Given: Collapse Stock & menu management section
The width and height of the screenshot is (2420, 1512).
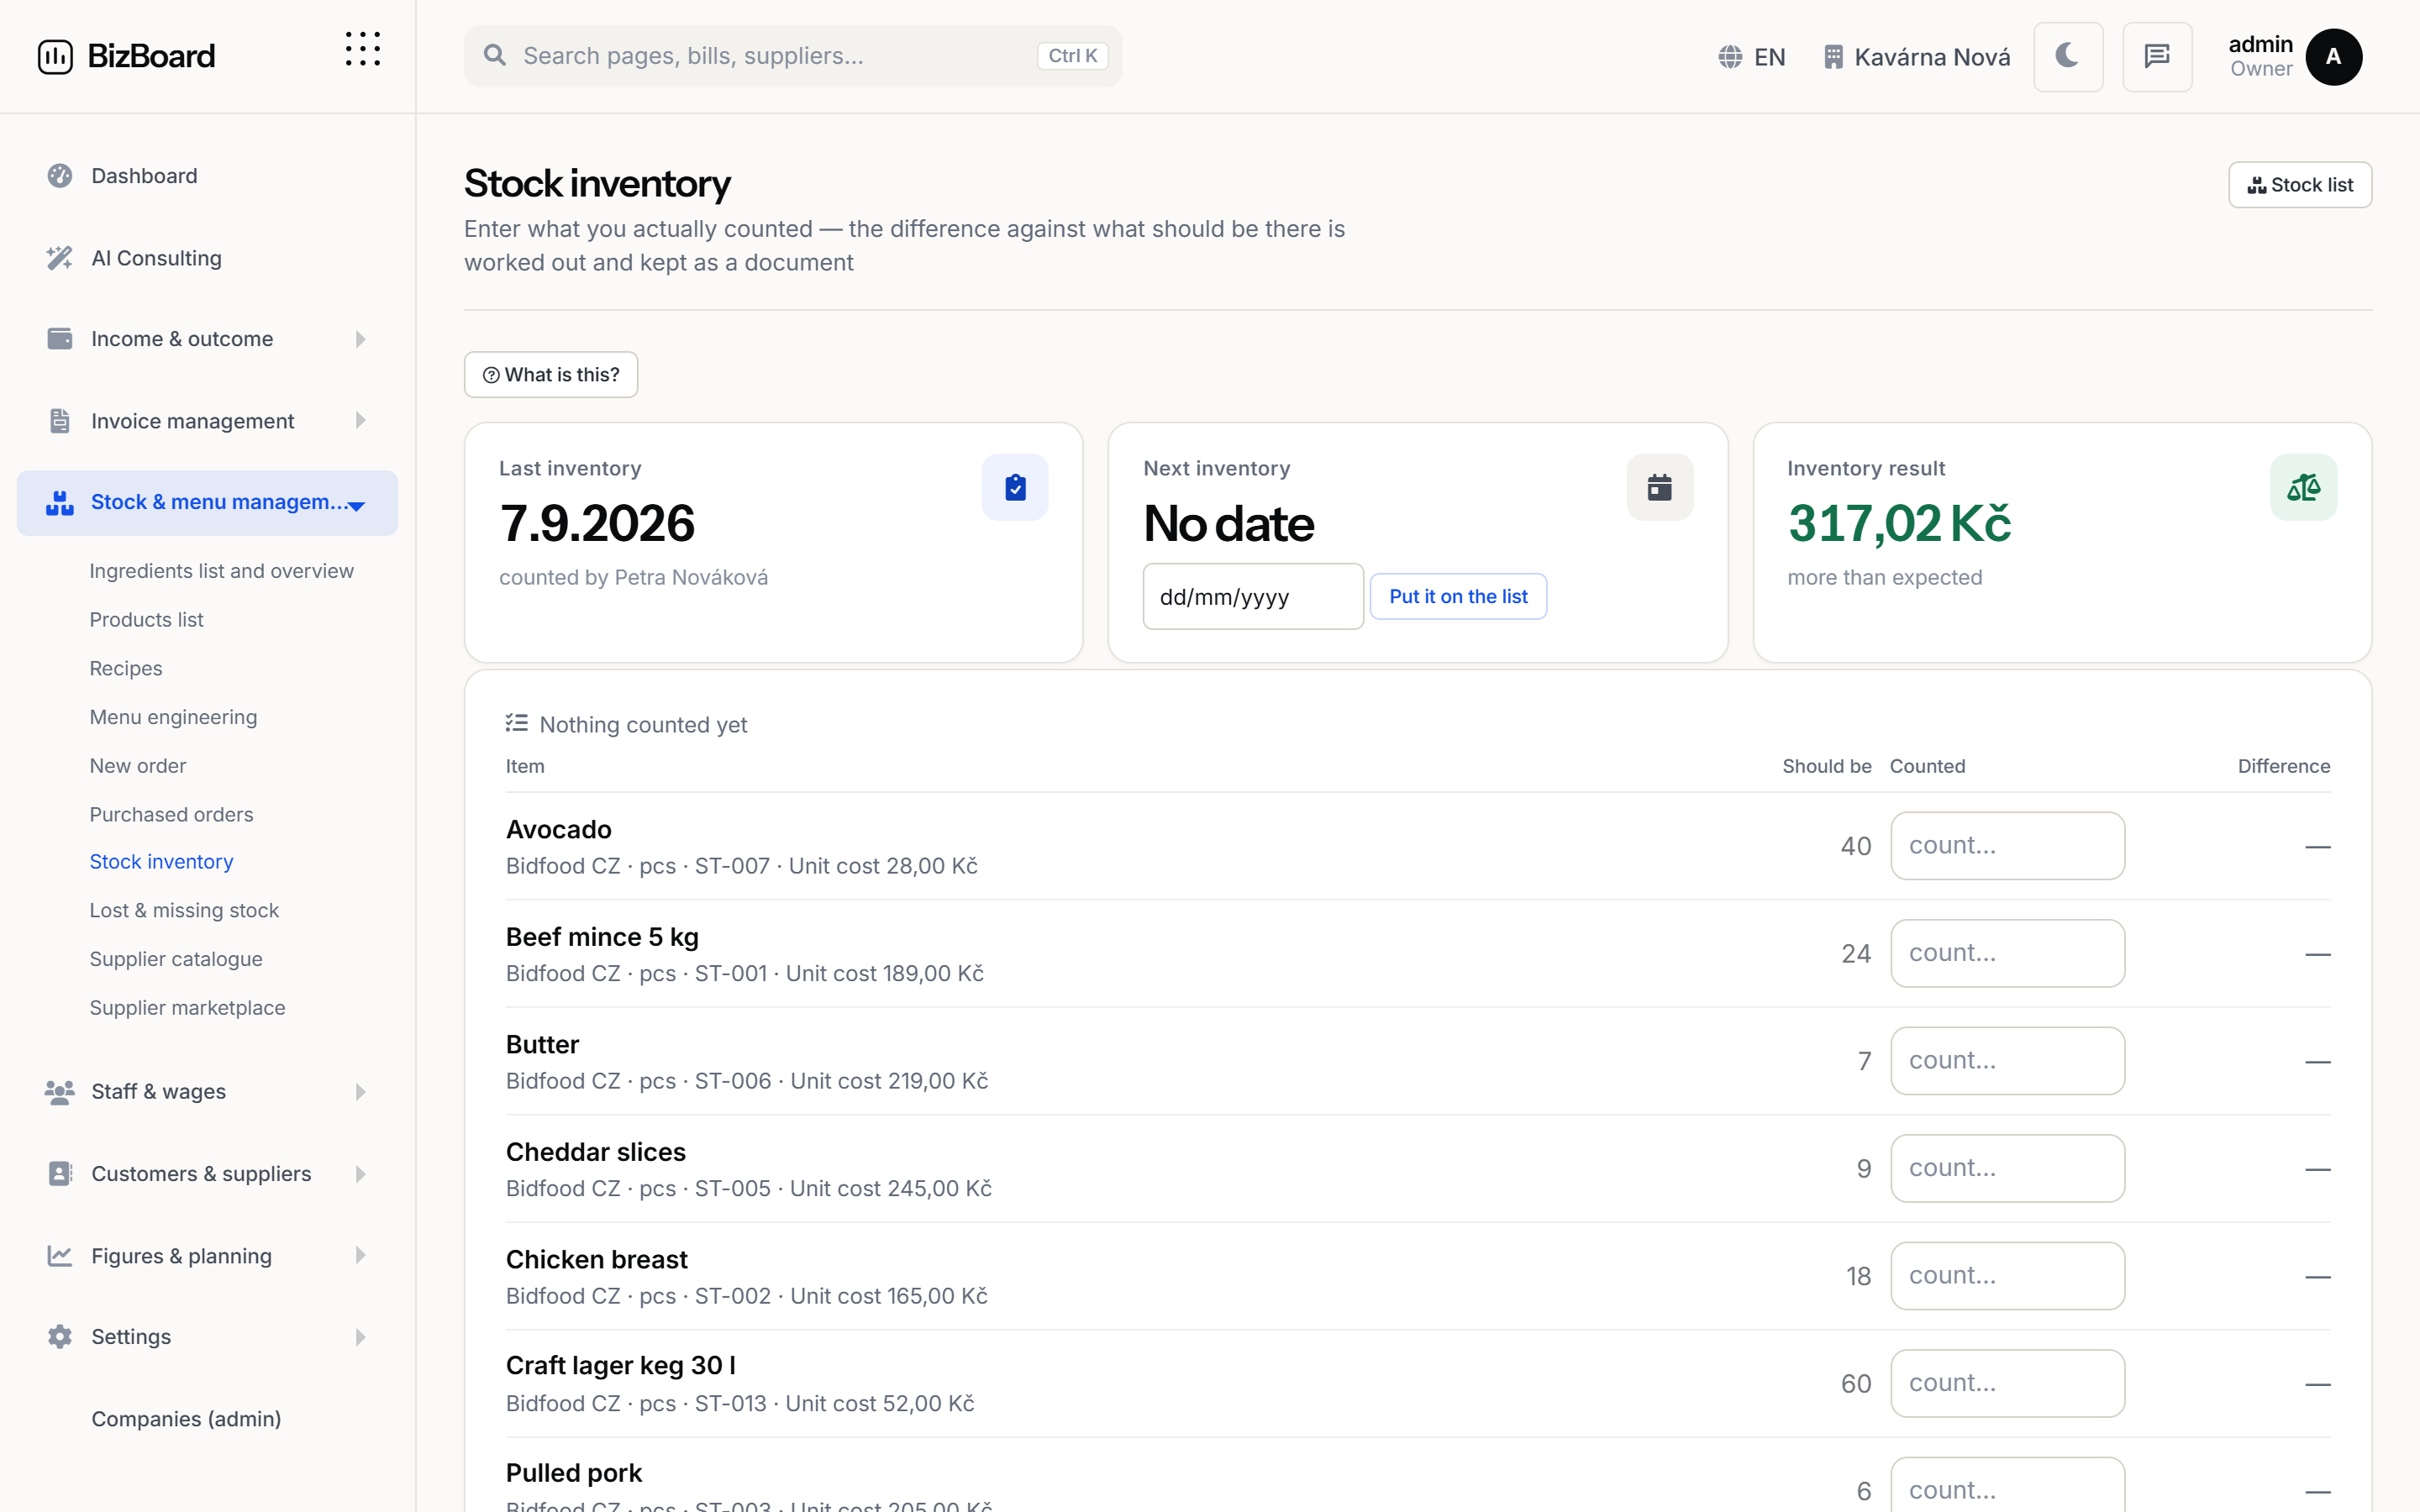Looking at the screenshot, I should click(208, 502).
